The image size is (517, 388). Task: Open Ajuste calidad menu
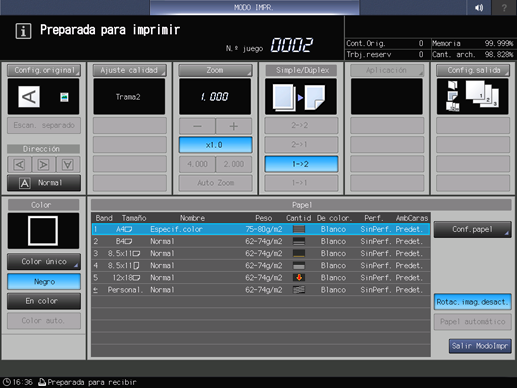click(x=129, y=70)
